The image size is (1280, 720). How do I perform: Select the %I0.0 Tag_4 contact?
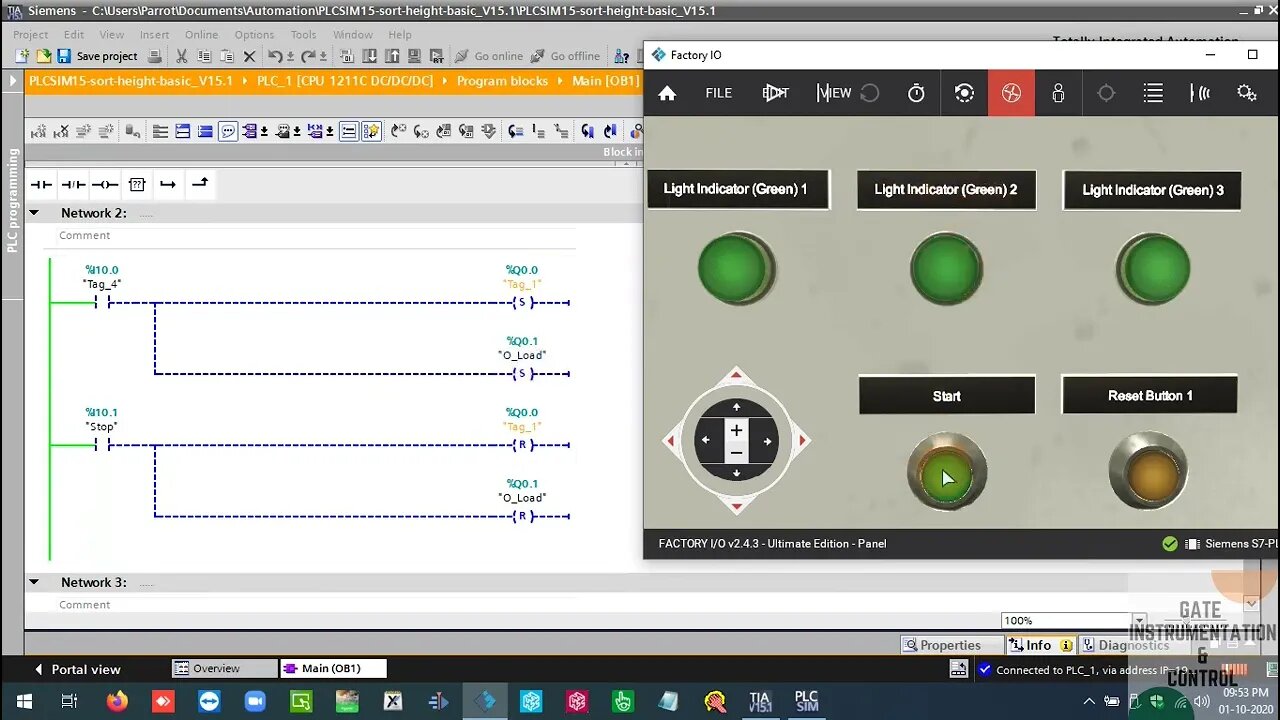click(x=102, y=302)
